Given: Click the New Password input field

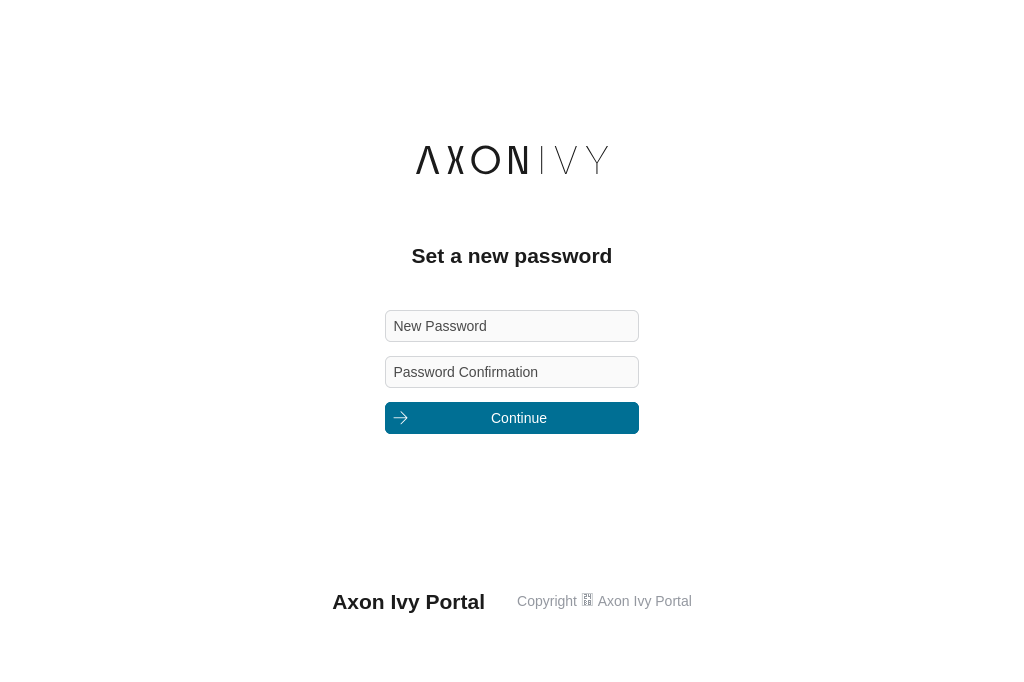Looking at the screenshot, I should (511, 326).
